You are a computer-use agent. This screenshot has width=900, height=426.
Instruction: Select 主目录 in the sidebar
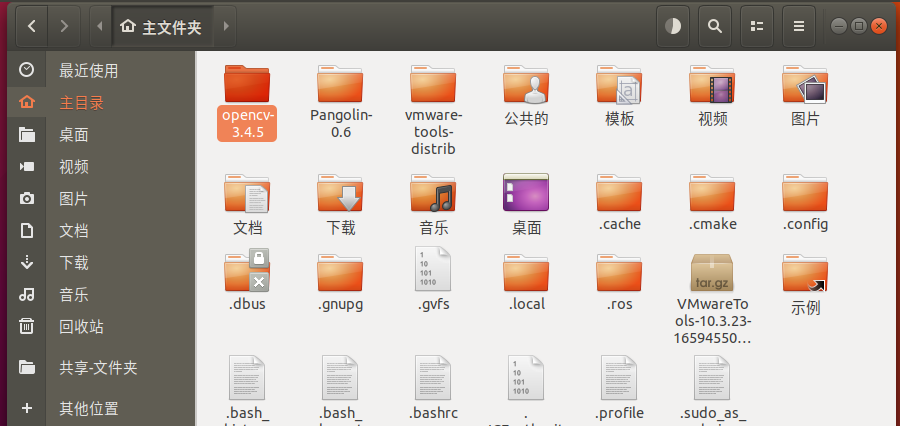(102, 103)
